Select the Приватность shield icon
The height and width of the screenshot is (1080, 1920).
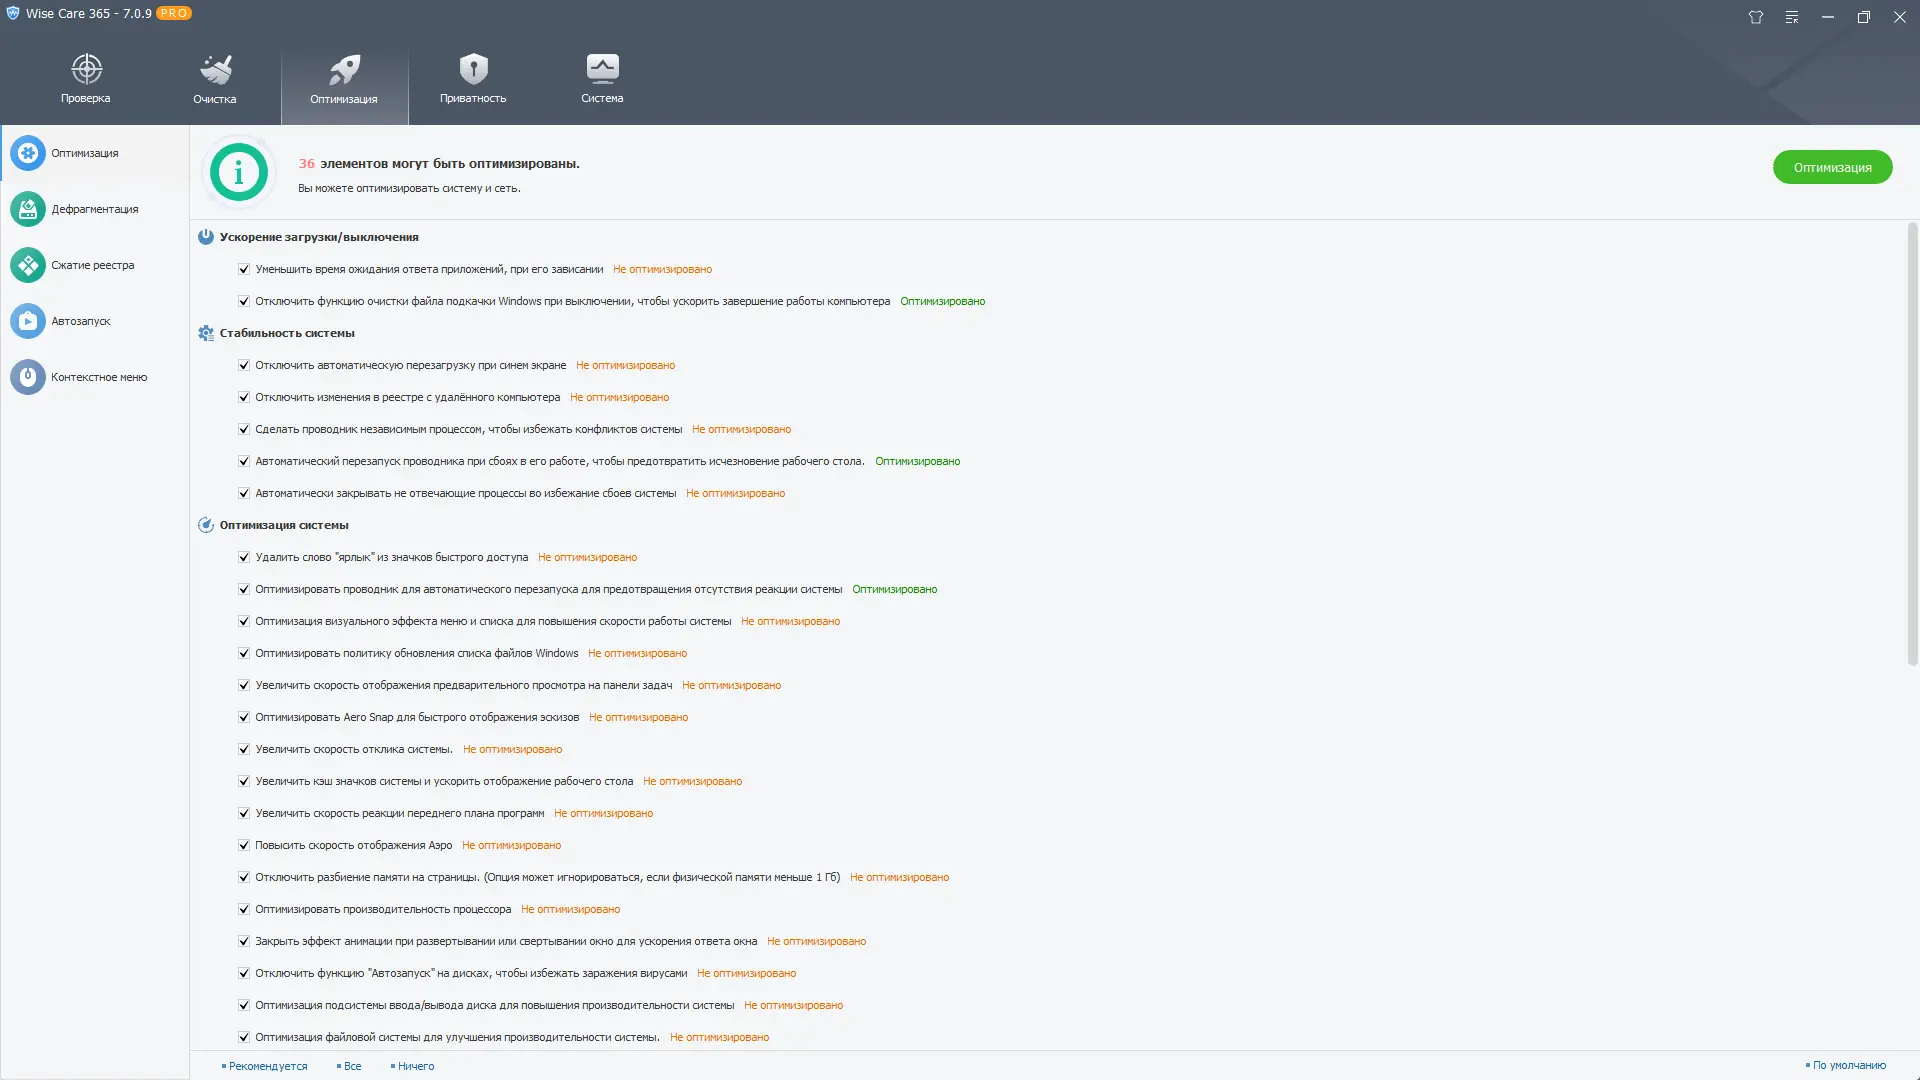(x=473, y=69)
